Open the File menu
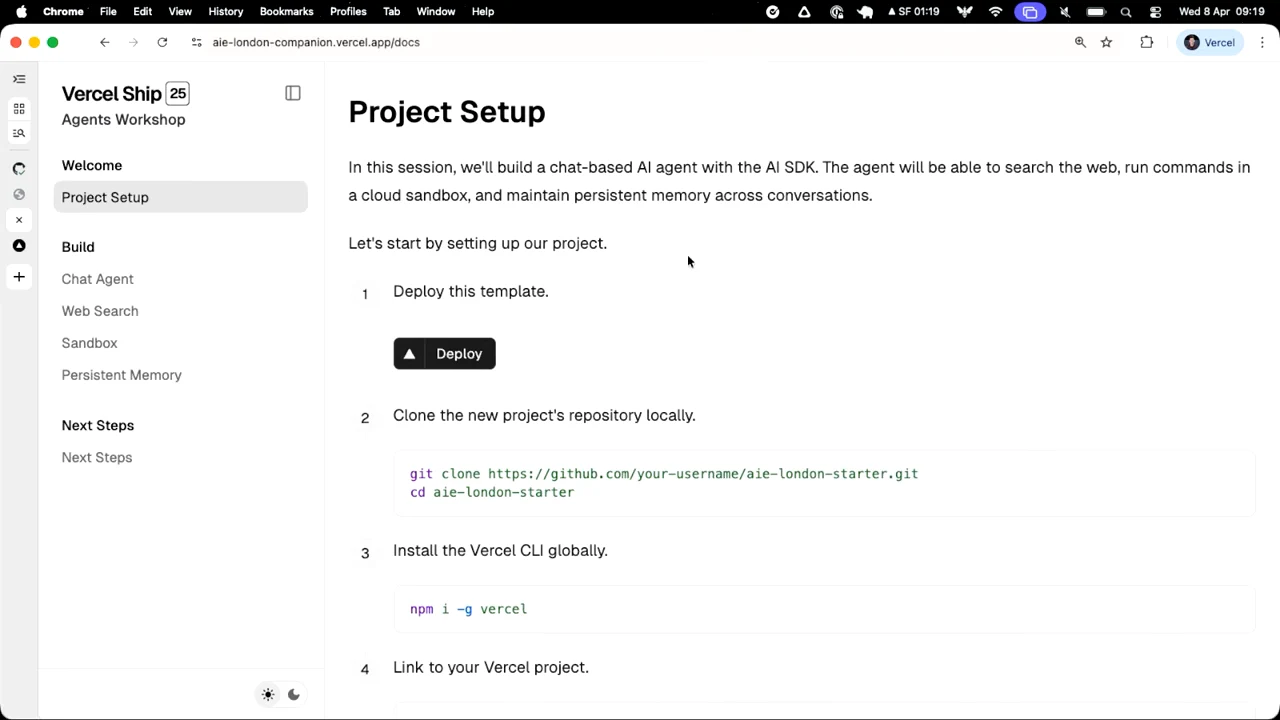 tap(108, 11)
